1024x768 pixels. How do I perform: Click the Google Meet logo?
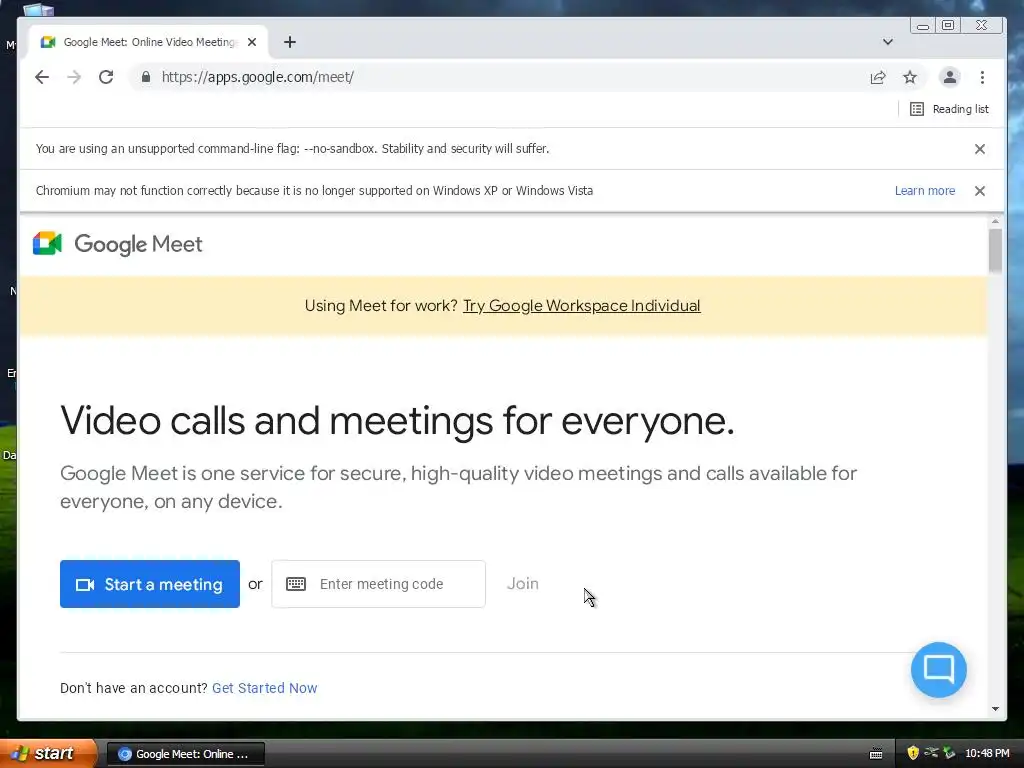click(118, 244)
